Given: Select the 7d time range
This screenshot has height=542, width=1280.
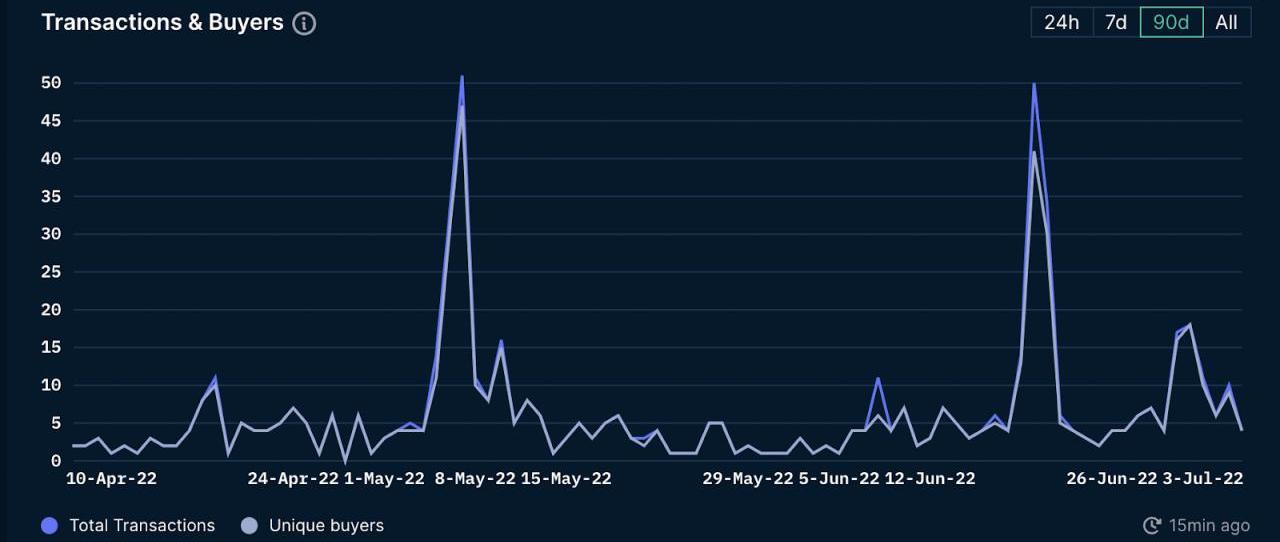Looking at the screenshot, I should [1116, 22].
